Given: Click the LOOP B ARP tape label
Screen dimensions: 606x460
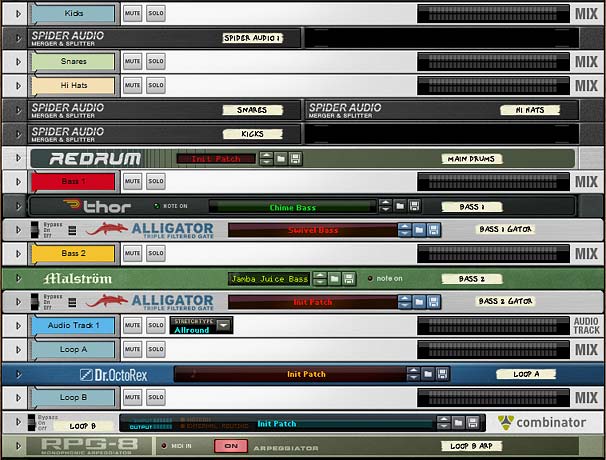Looking at the screenshot, I should pos(472,446).
